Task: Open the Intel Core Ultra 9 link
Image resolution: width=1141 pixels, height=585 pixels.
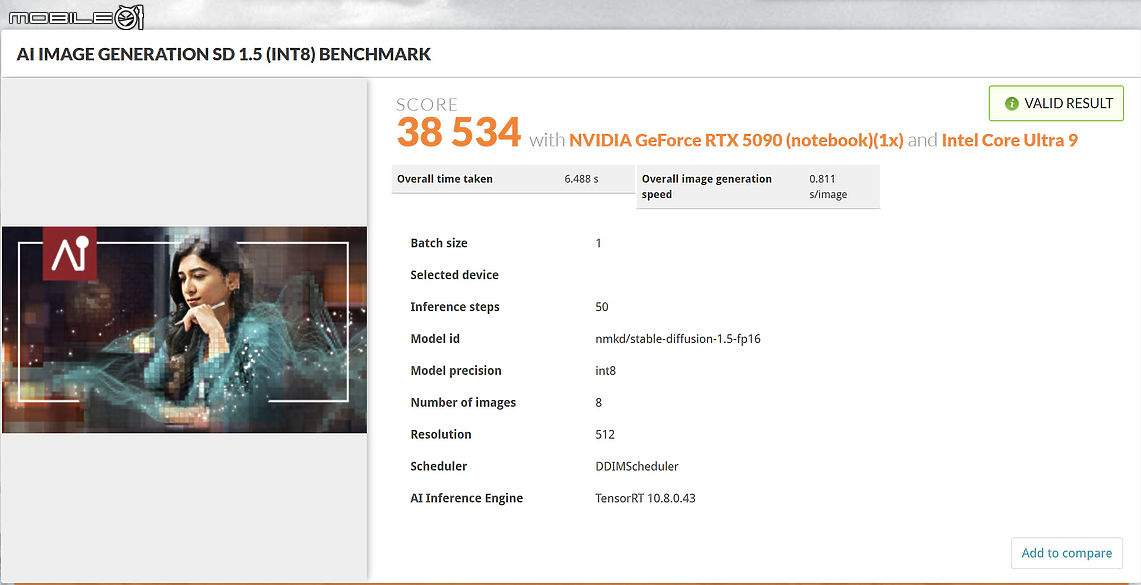Action: point(1009,140)
